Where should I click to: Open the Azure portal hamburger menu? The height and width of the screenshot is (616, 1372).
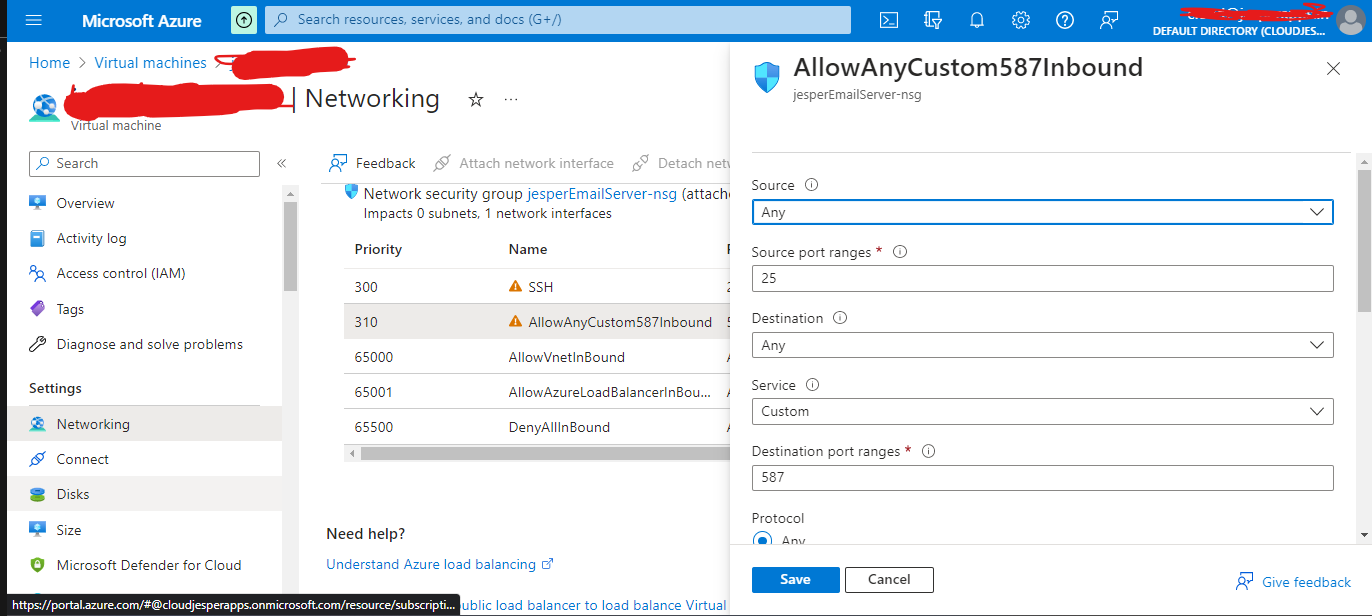(33, 20)
